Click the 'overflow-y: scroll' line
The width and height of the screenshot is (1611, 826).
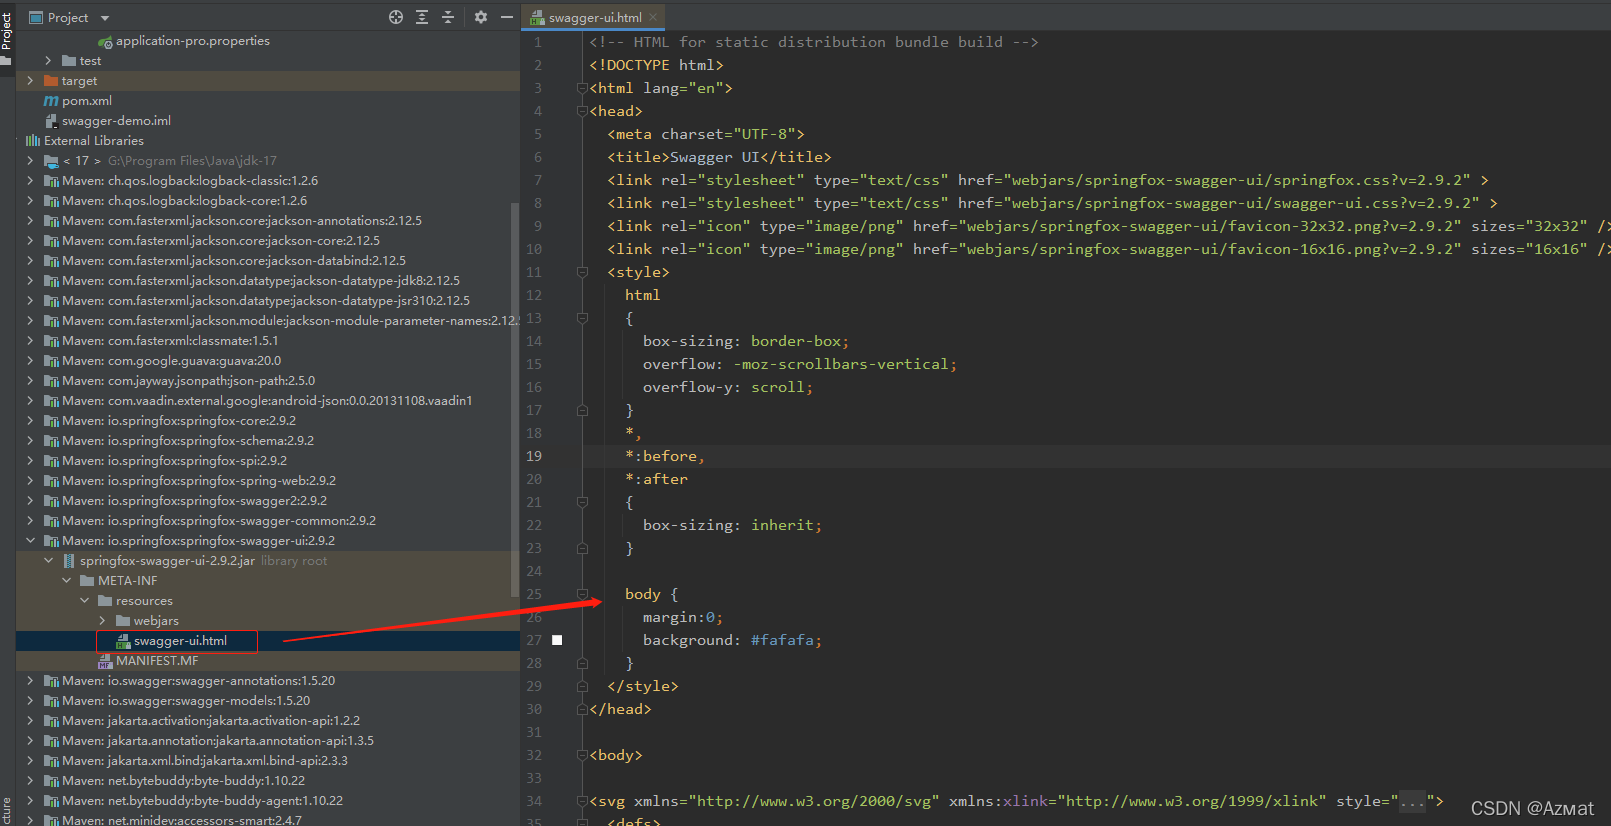click(728, 387)
